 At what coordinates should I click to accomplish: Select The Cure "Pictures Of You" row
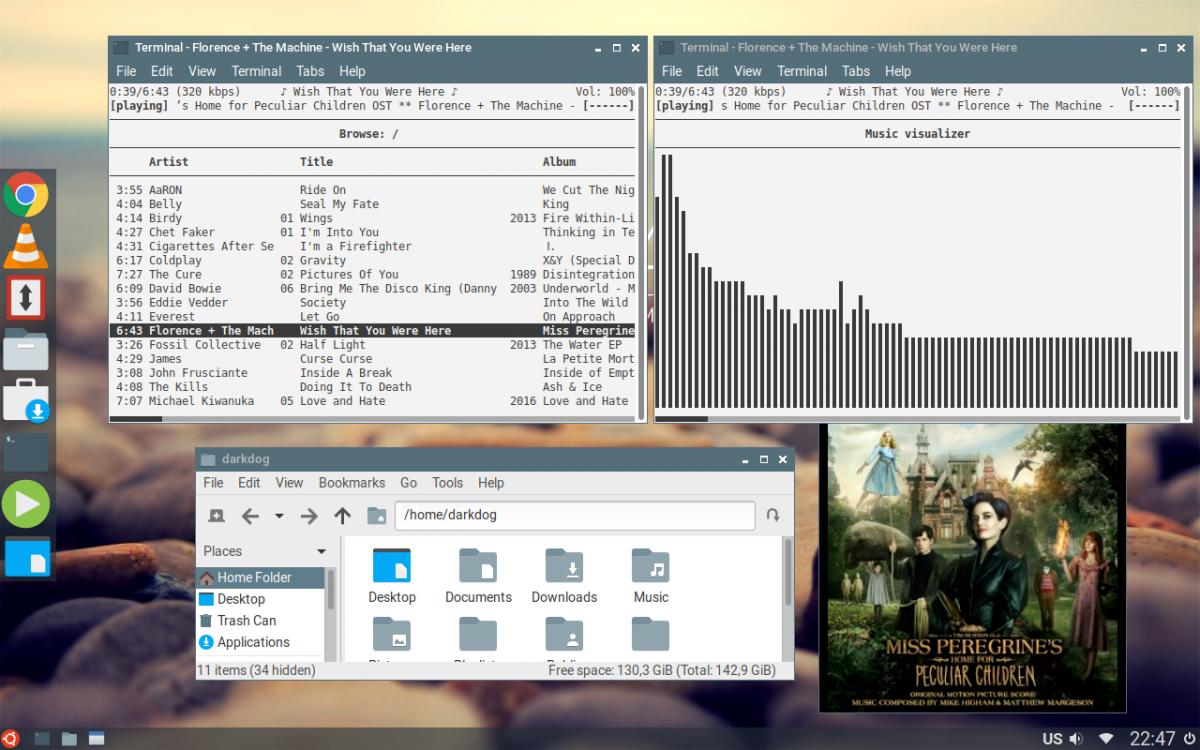point(372,274)
